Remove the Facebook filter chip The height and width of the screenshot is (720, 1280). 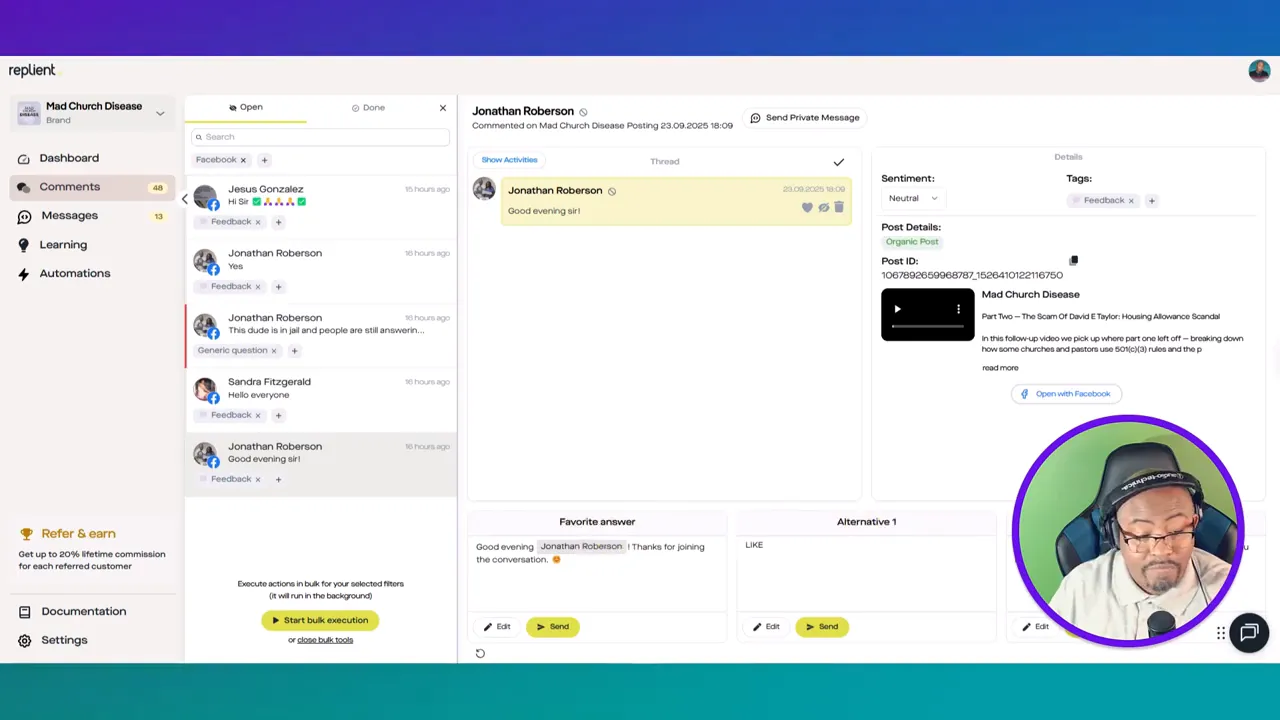[243, 160]
